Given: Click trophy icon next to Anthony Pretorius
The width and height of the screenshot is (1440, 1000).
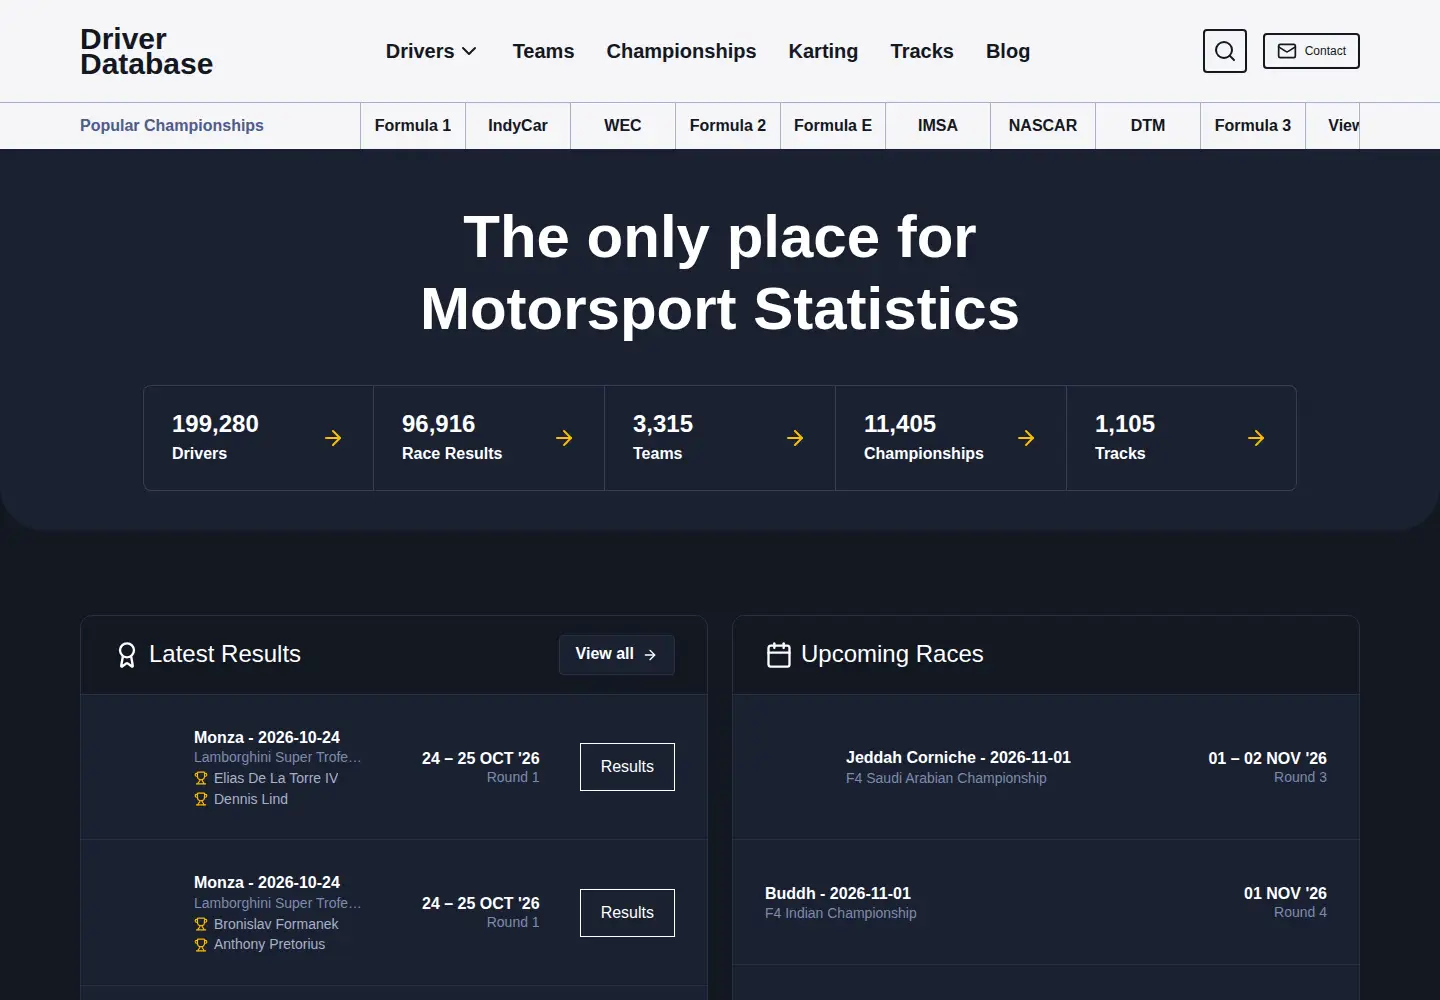Looking at the screenshot, I should (x=201, y=944).
